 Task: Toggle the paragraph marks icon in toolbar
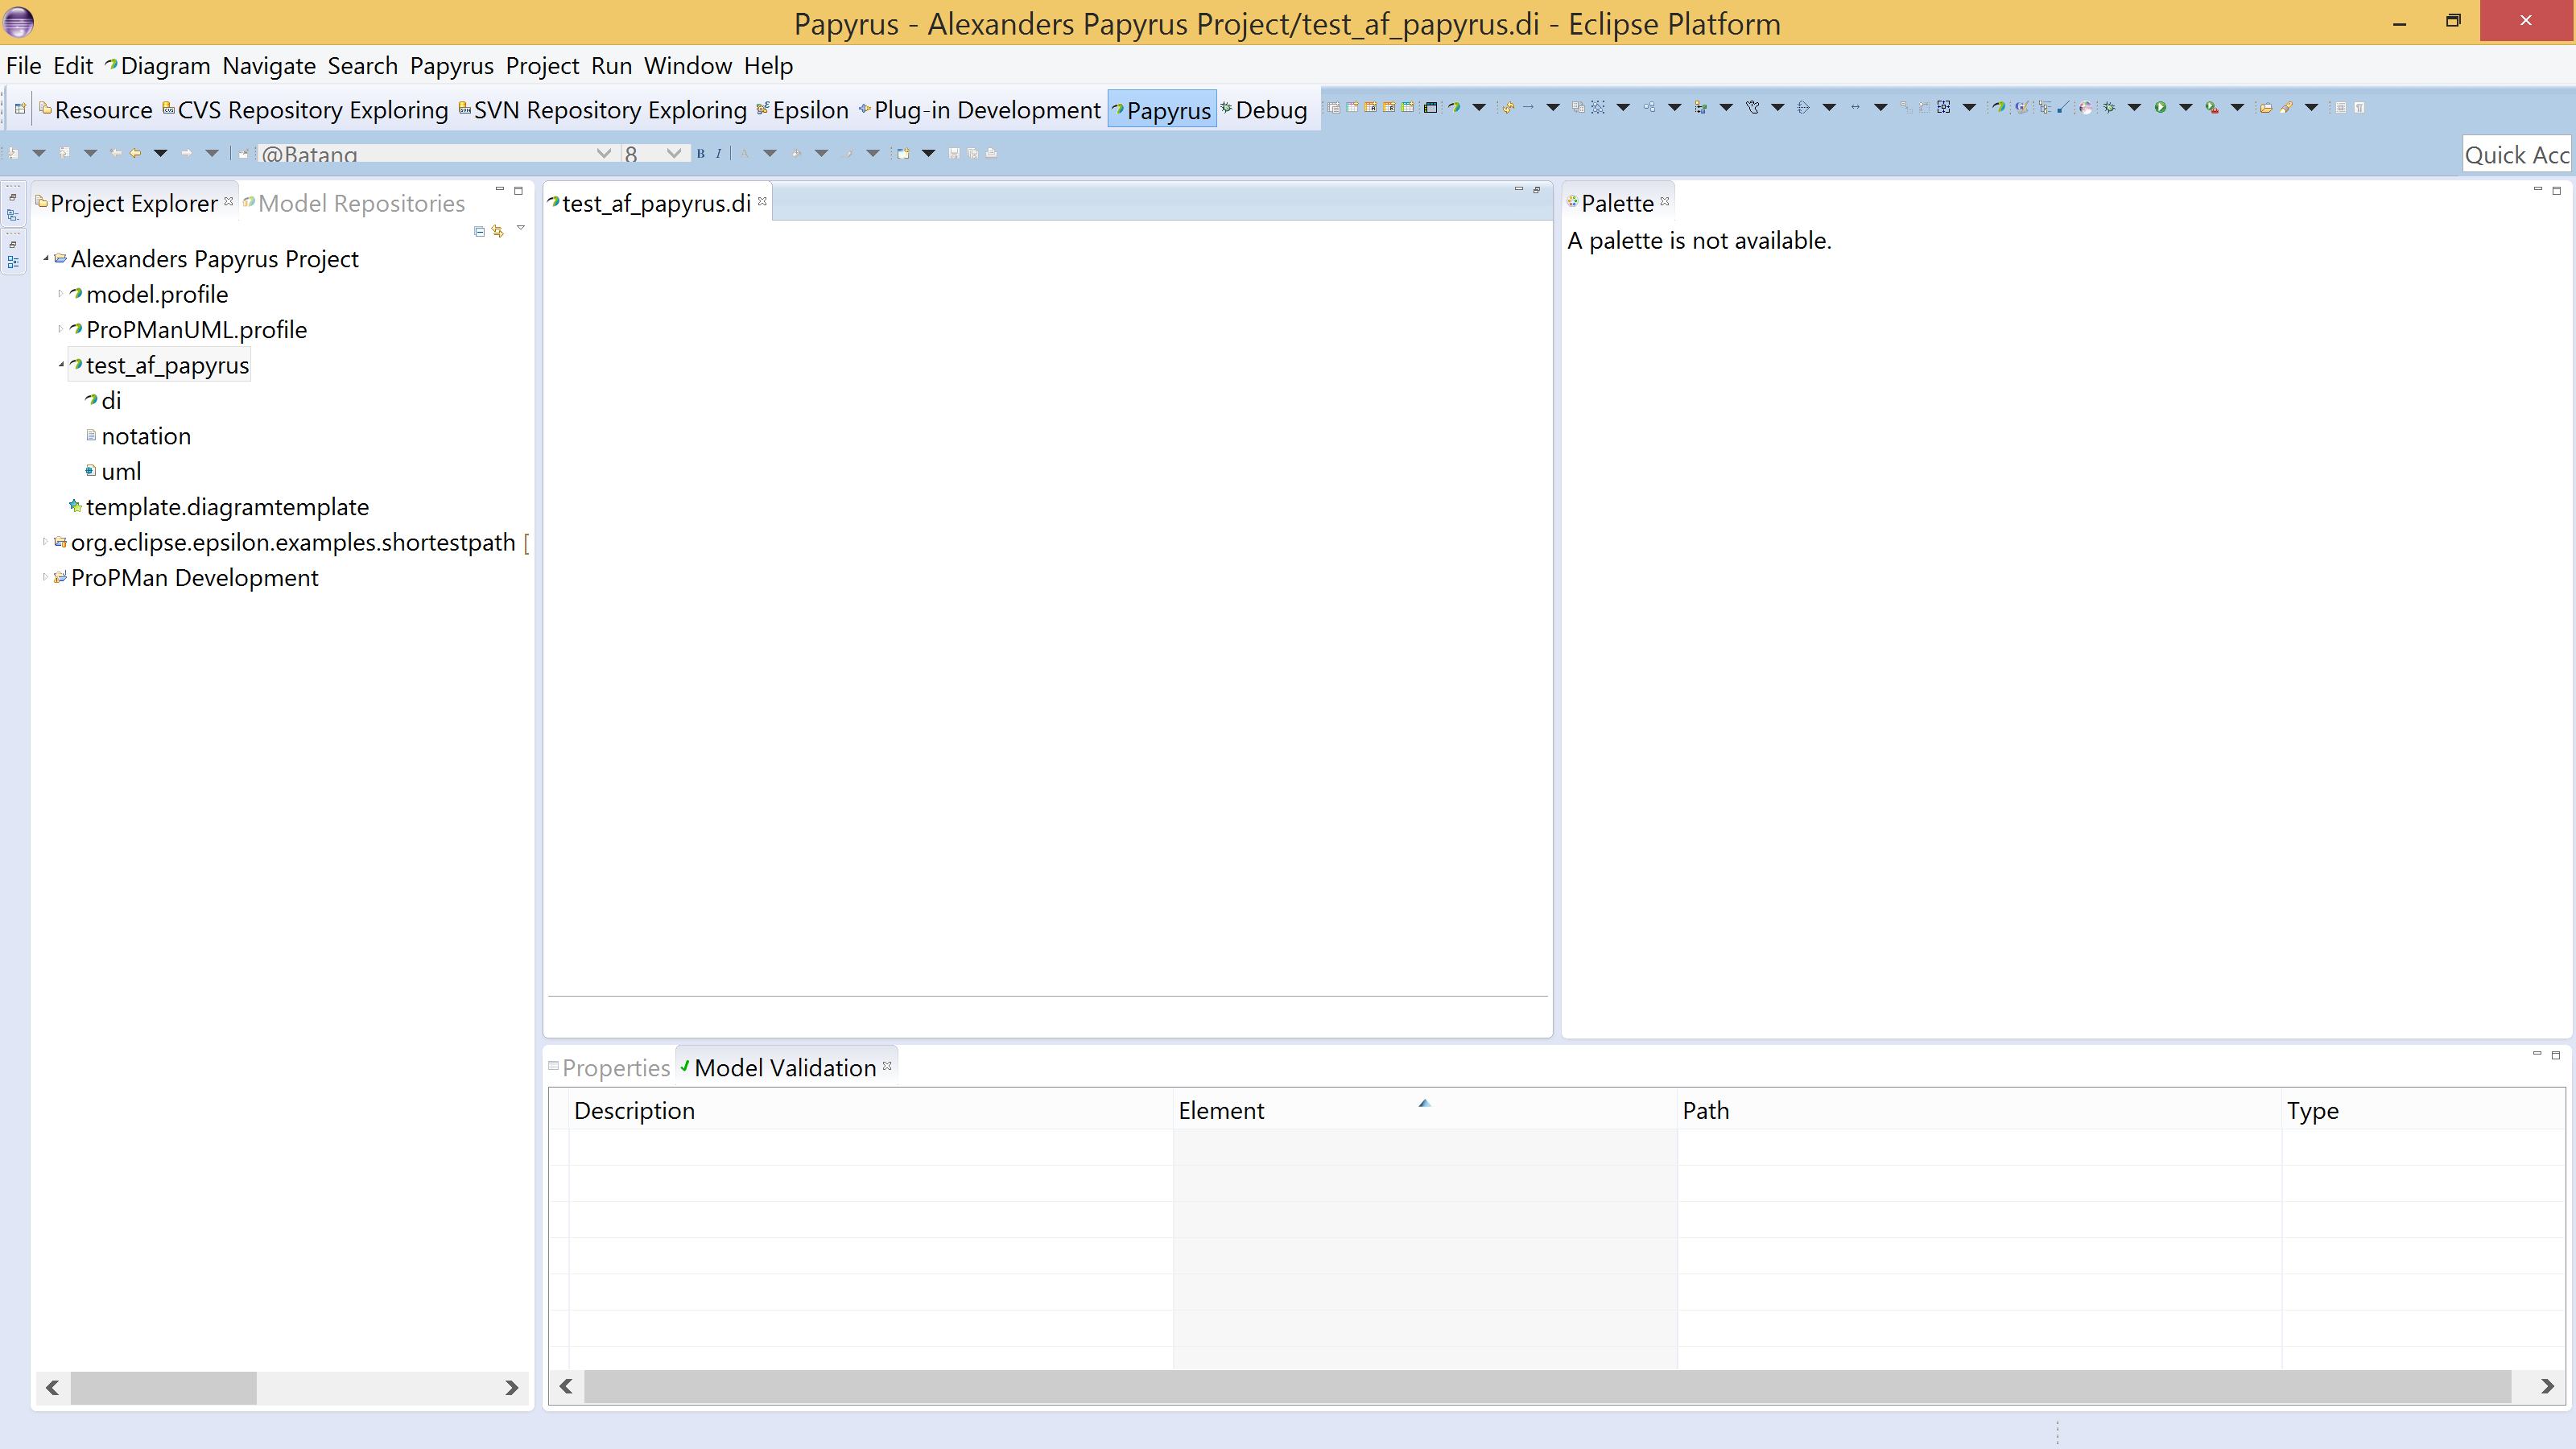pyautogui.click(x=2359, y=108)
